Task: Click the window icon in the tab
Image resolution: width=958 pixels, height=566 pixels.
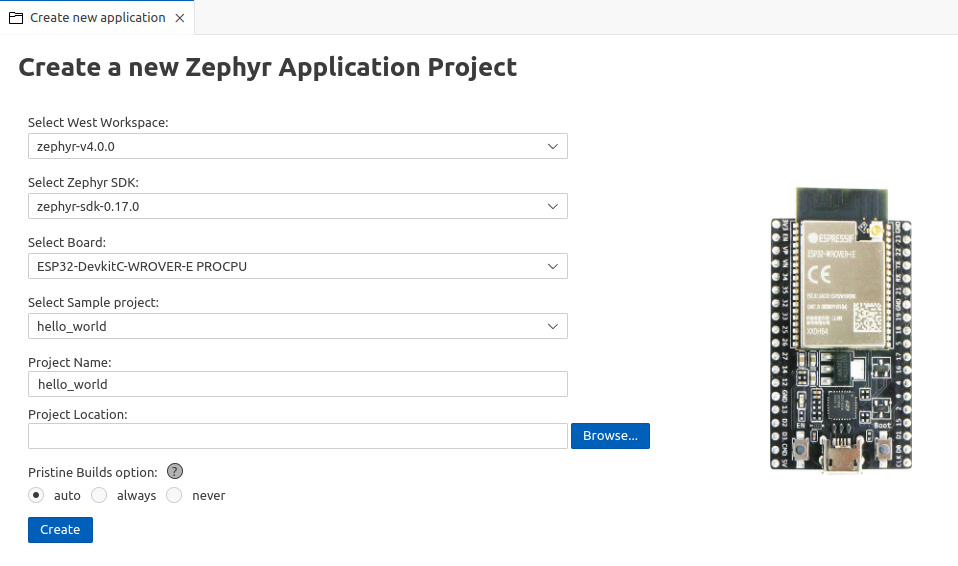Action: [16, 18]
